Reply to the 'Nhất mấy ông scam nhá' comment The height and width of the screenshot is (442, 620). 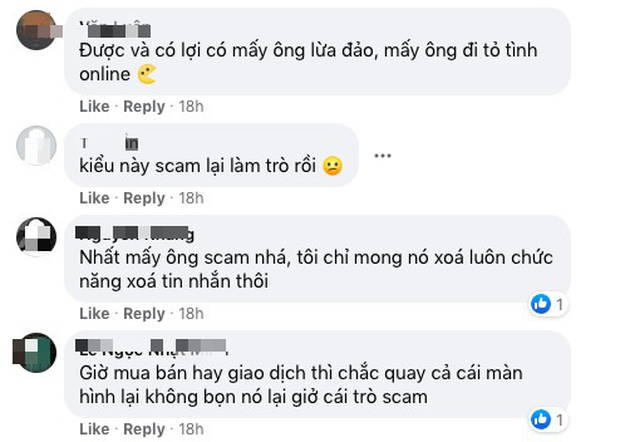[144, 314]
